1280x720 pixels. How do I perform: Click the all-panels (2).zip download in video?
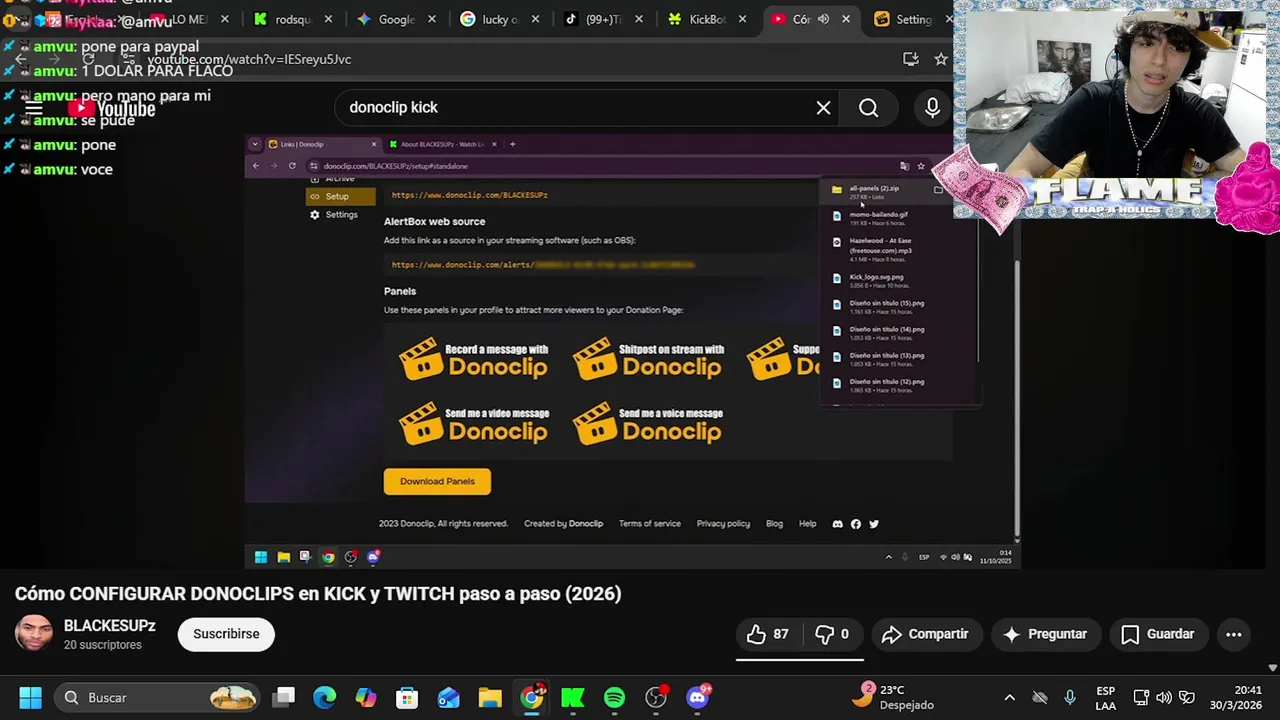tap(874, 191)
